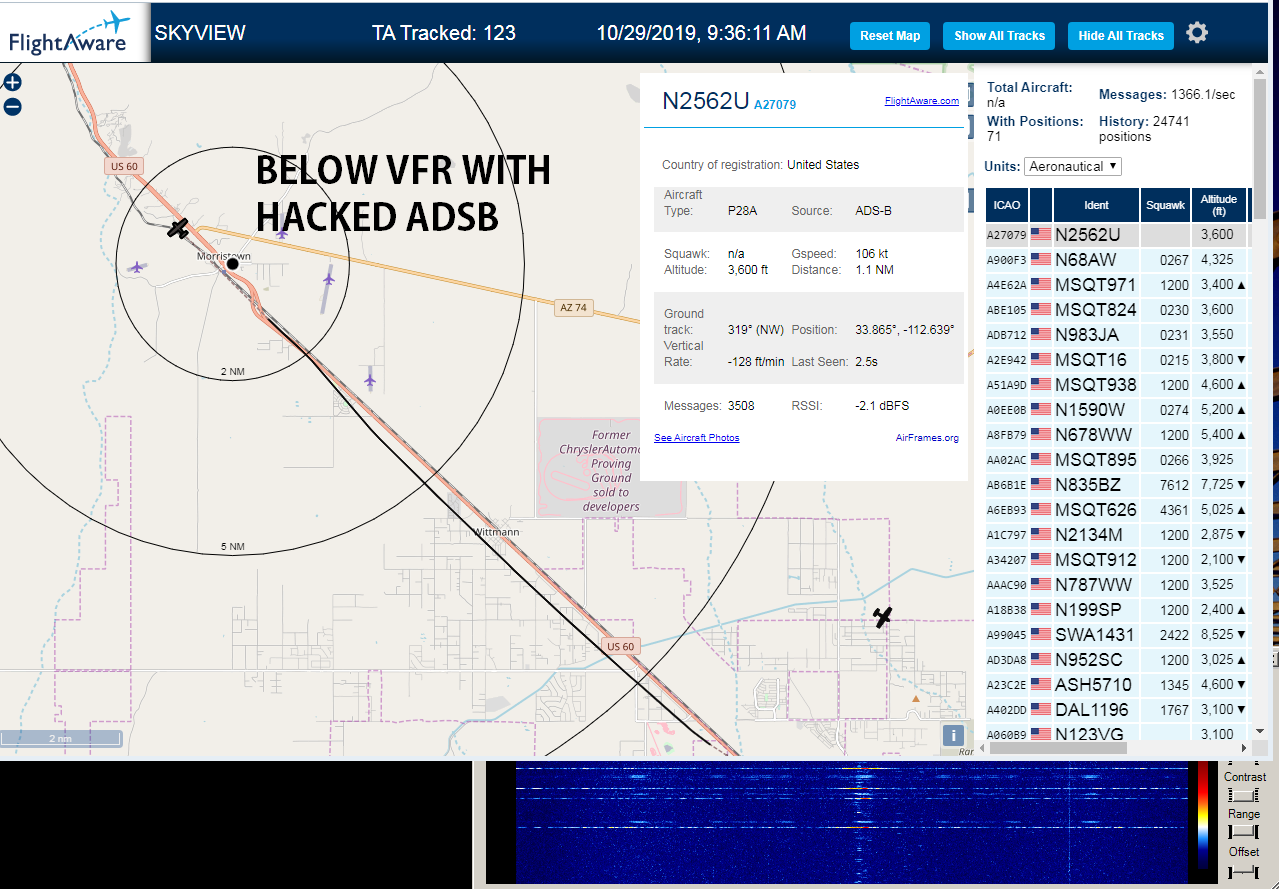Click Hide All Tracks button
This screenshot has height=889, width=1279.
point(1121,35)
